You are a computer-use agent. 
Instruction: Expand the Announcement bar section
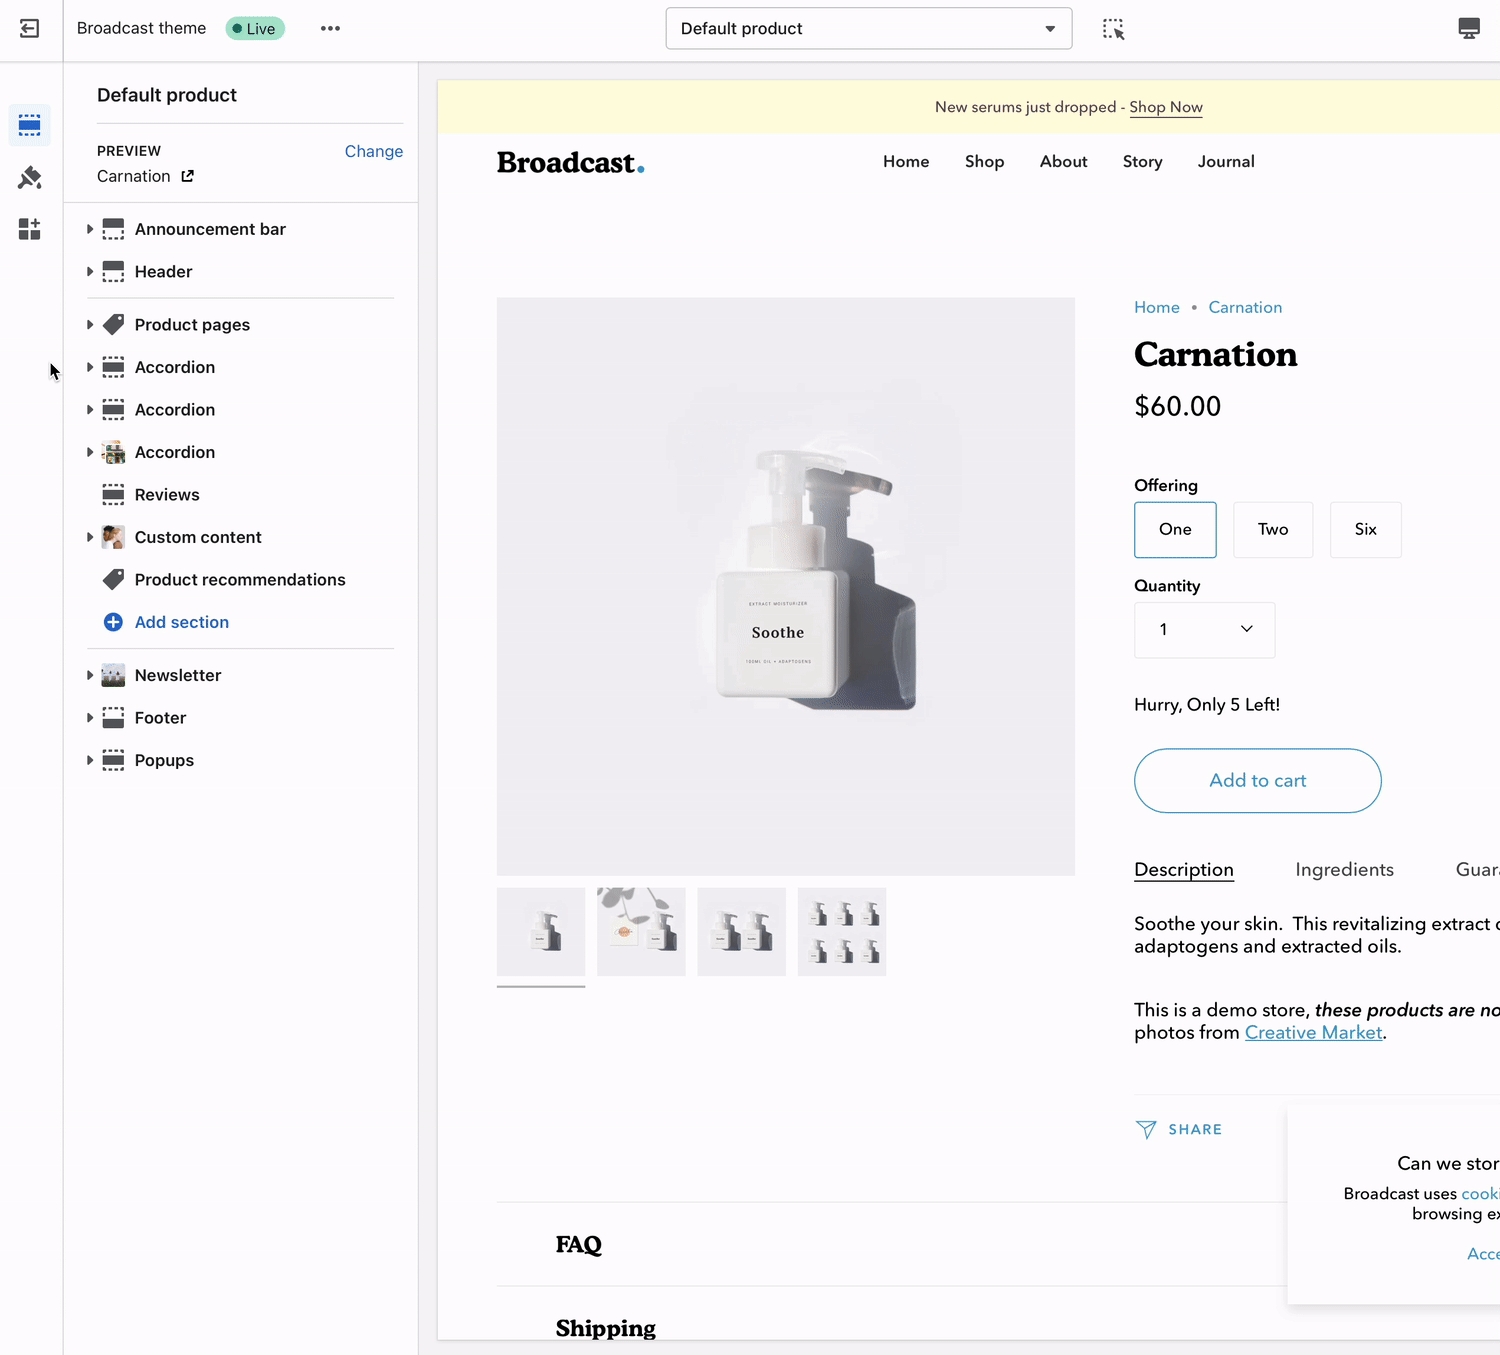coord(90,229)
